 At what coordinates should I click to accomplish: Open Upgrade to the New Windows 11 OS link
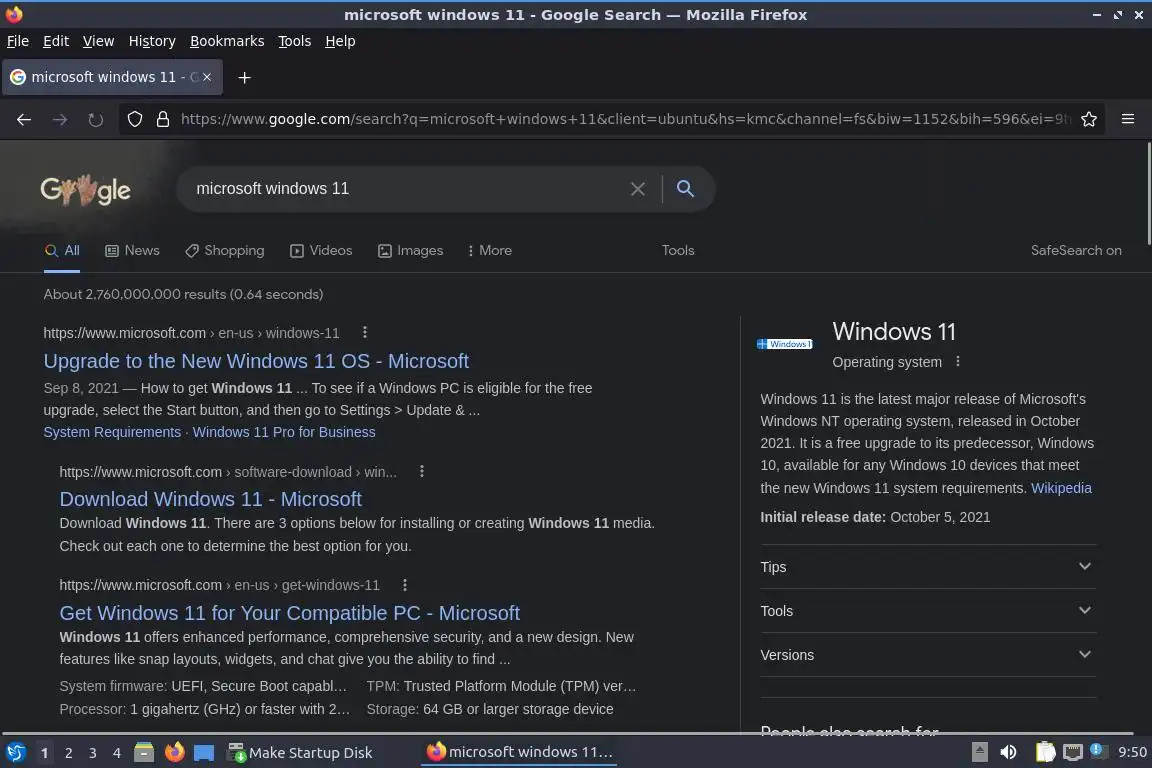pyautogui.click(x=256, y=361)
